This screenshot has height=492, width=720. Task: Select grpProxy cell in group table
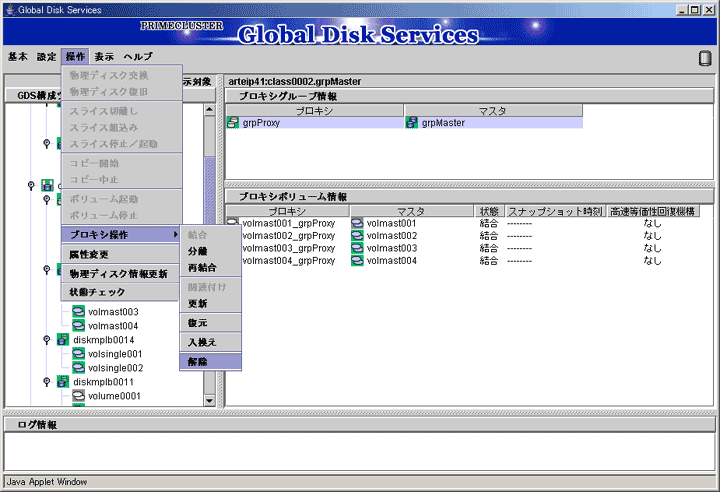(315, 123)
